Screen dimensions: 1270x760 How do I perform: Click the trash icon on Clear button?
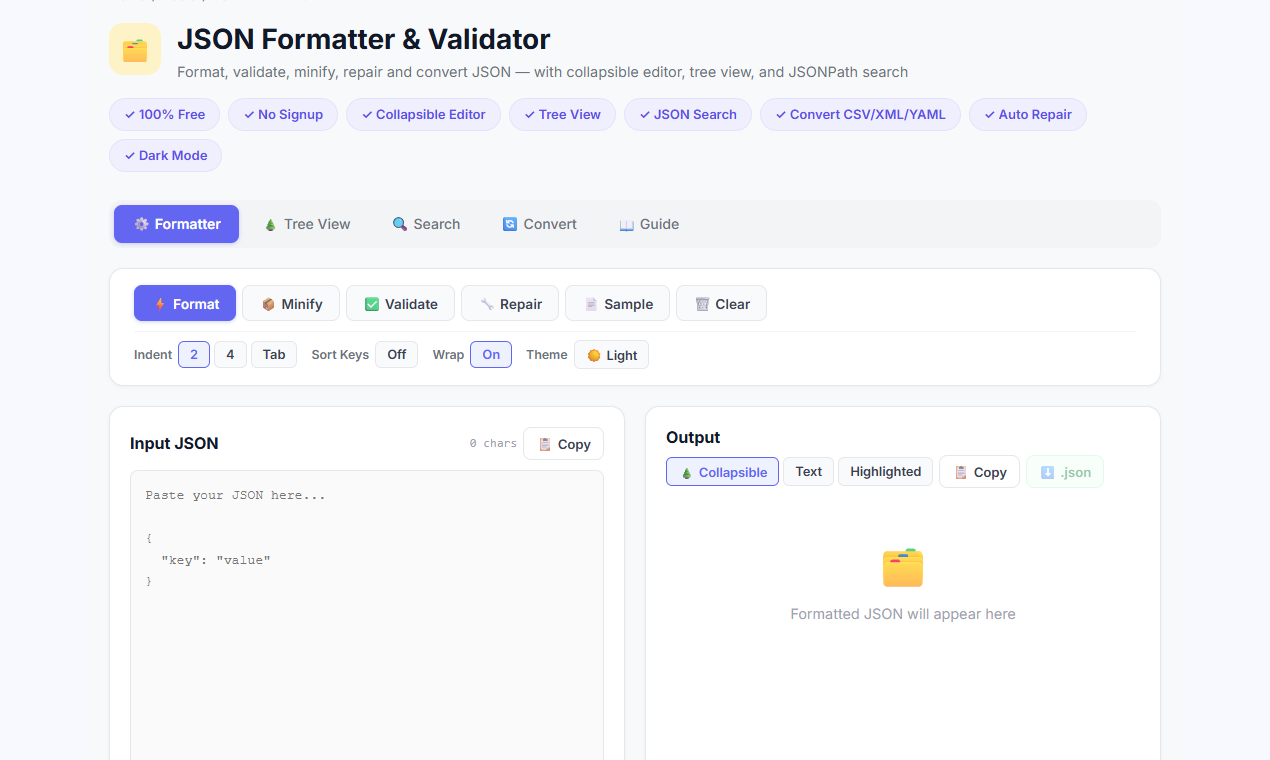click(x=702, y=304)
